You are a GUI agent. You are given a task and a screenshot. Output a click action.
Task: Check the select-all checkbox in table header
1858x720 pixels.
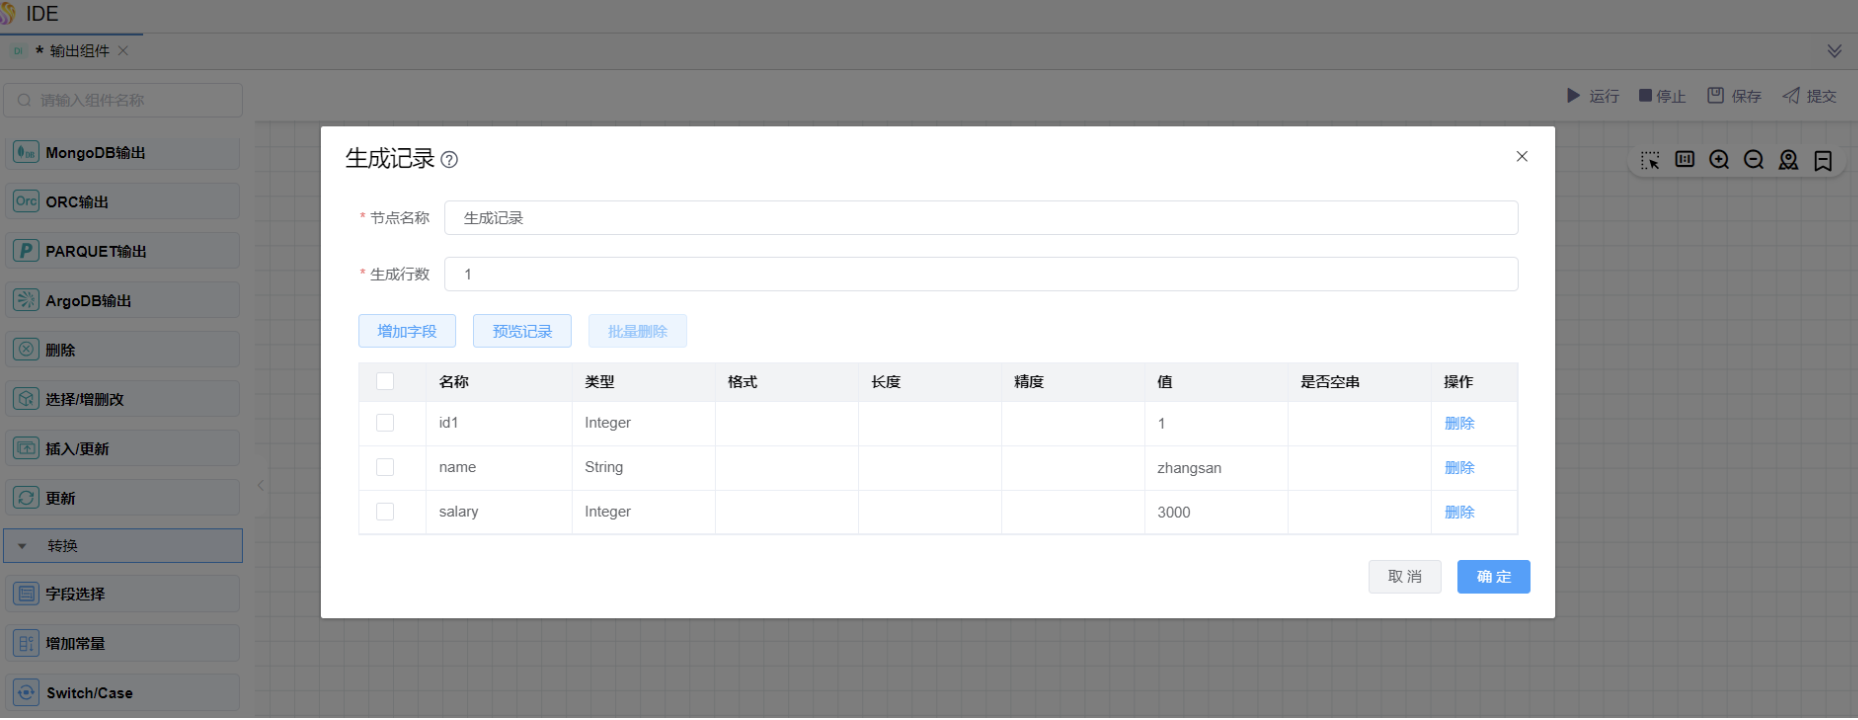(x=385, y=381)
